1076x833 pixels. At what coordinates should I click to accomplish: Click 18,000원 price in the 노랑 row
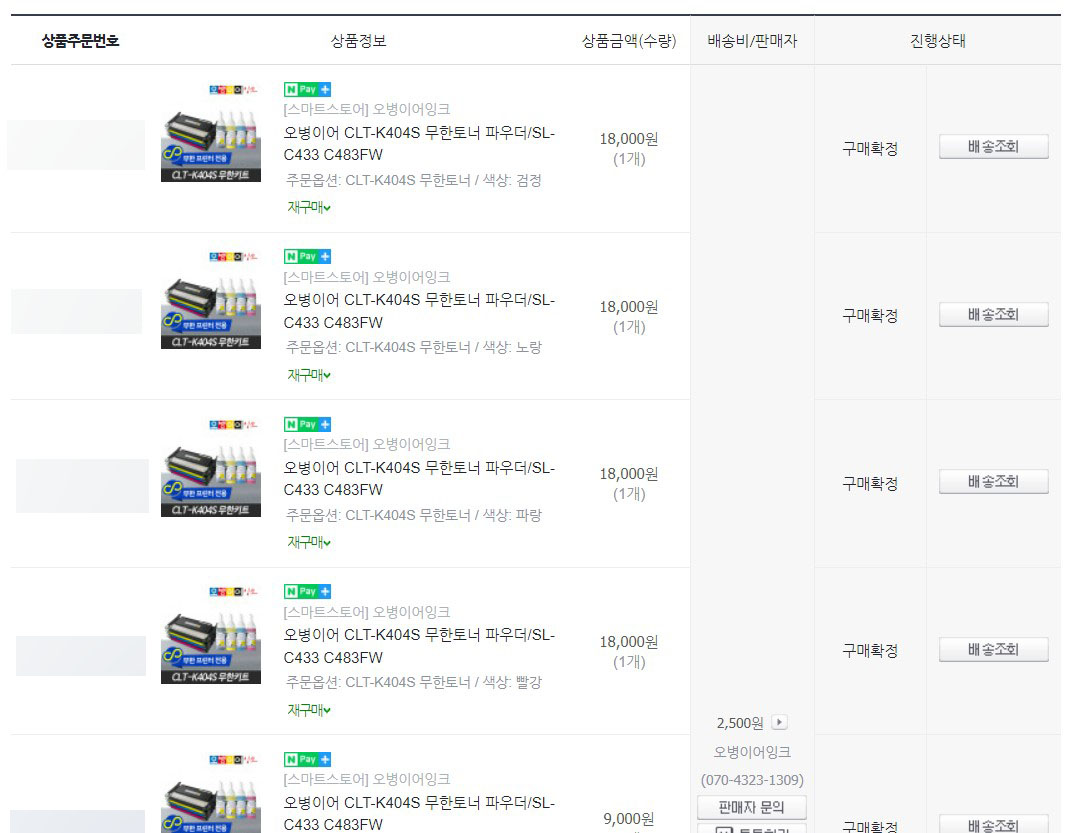click(x=629, y=307)
